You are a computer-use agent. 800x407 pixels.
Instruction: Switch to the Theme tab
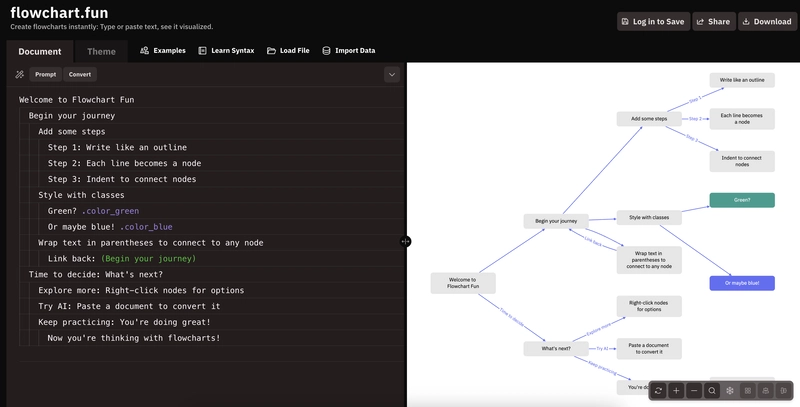pos(101,52)
